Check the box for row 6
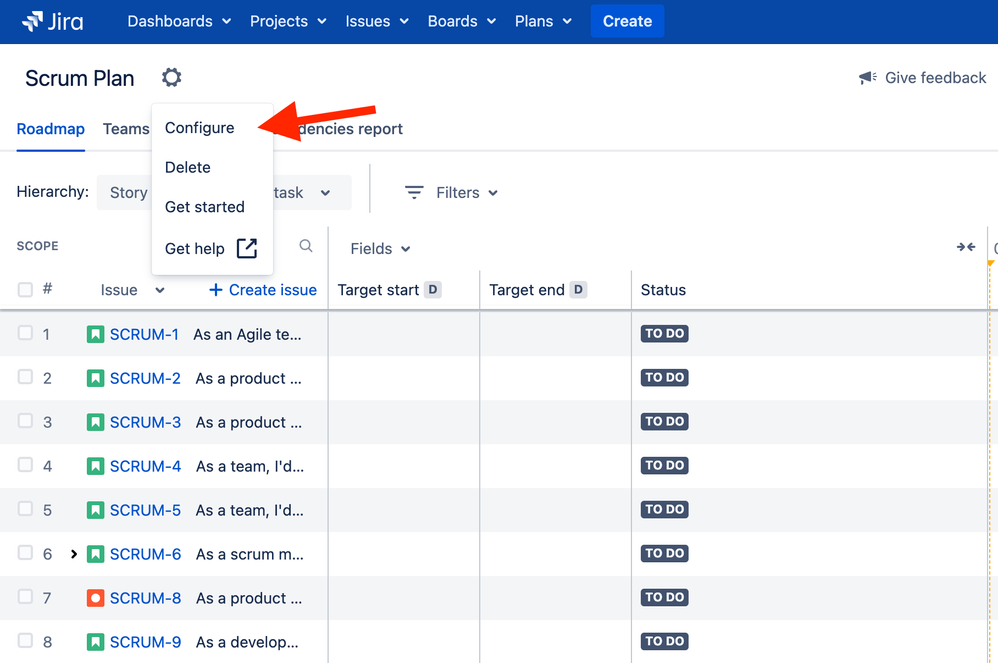Image resolution: width=998 pixels, height=663 pixels. (x=25, y=552)
